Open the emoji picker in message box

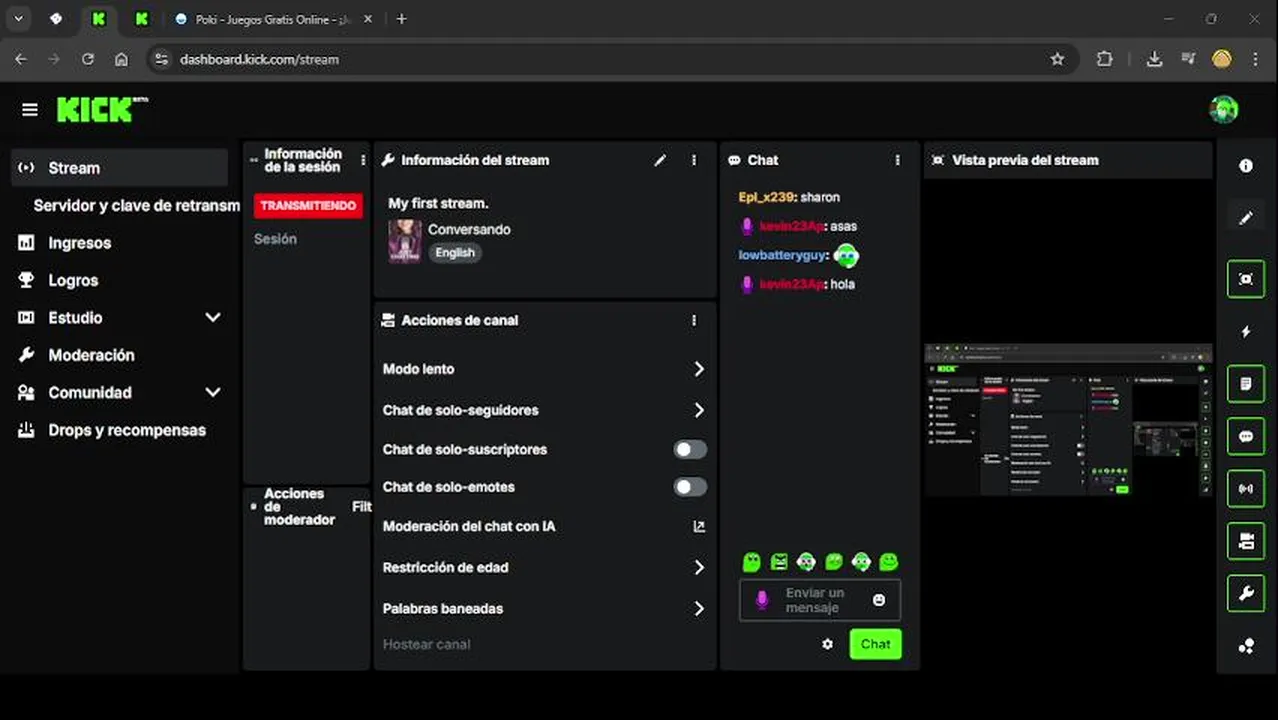coord(879,600)
